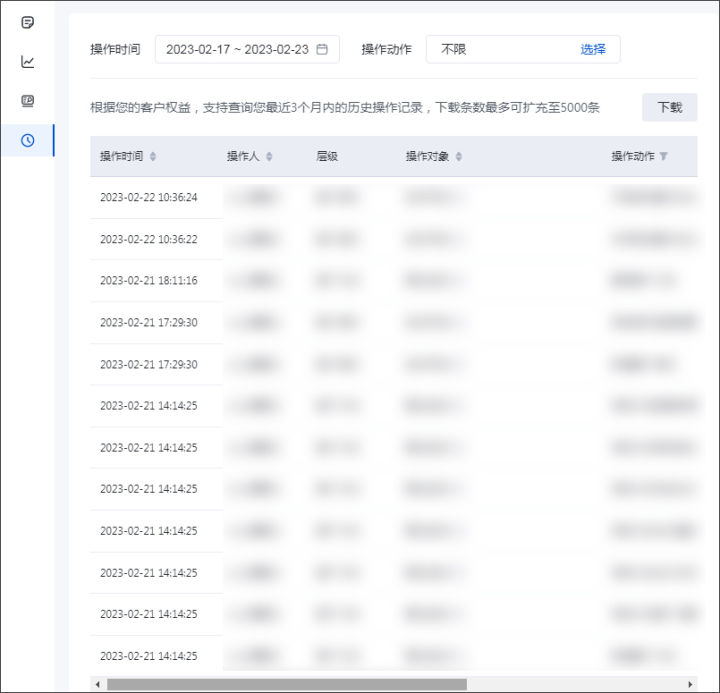This screenshot has height=693, width=720.
Task: Select the row timestamp 2023-02-22 10:36:24
Action: pyautogui.click(x=149, y=197)
